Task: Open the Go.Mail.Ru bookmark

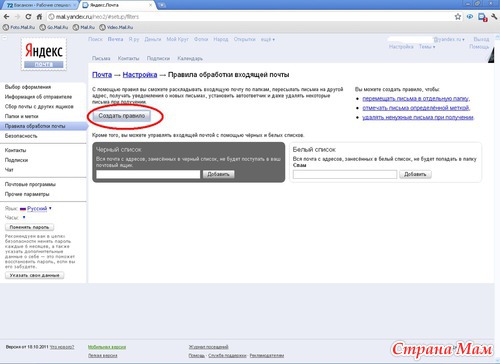Action: pyautogui.click(x=54, y=27)
